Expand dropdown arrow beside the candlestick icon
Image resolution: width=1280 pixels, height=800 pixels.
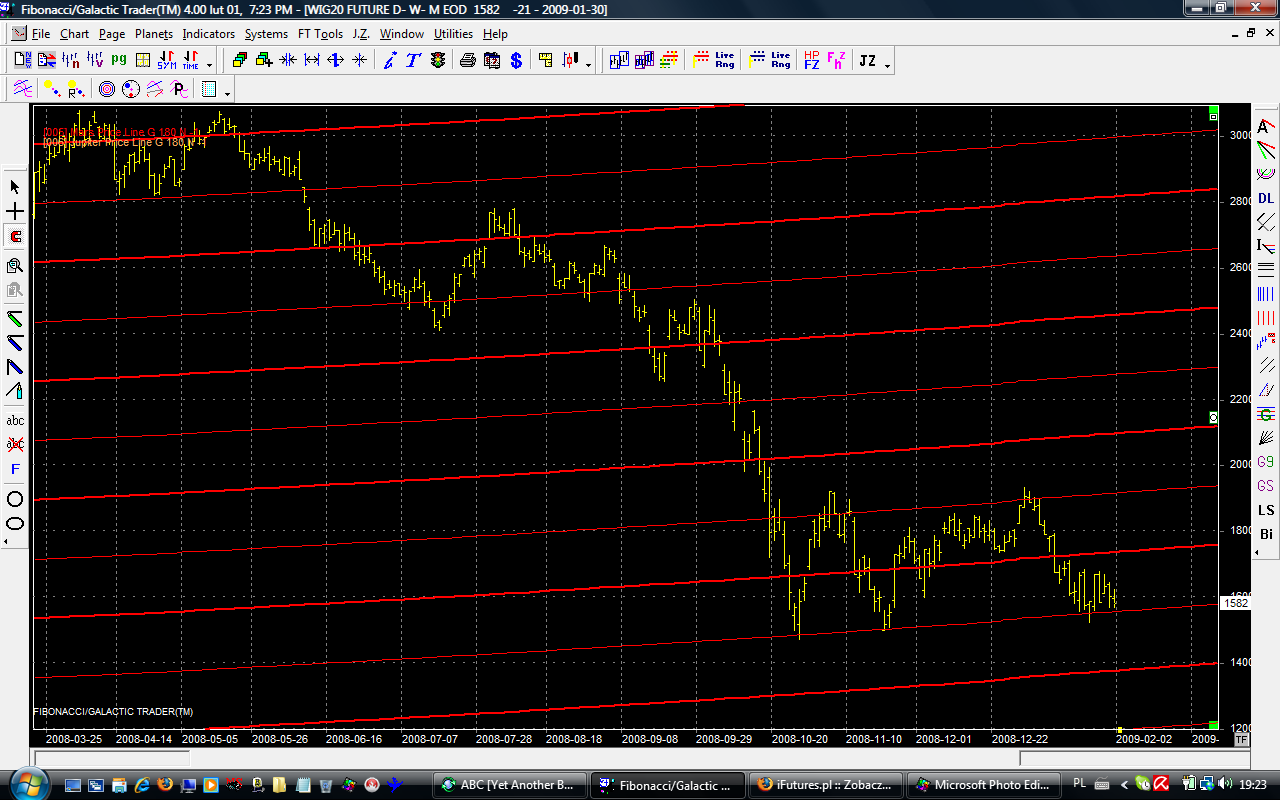[x=588, y=65]
